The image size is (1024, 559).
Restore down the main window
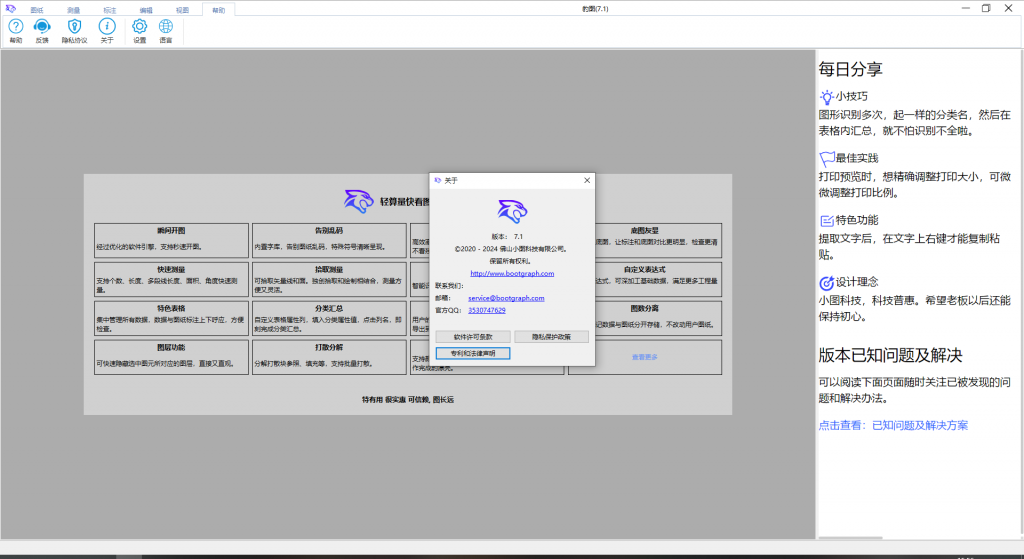pos(986,8)
